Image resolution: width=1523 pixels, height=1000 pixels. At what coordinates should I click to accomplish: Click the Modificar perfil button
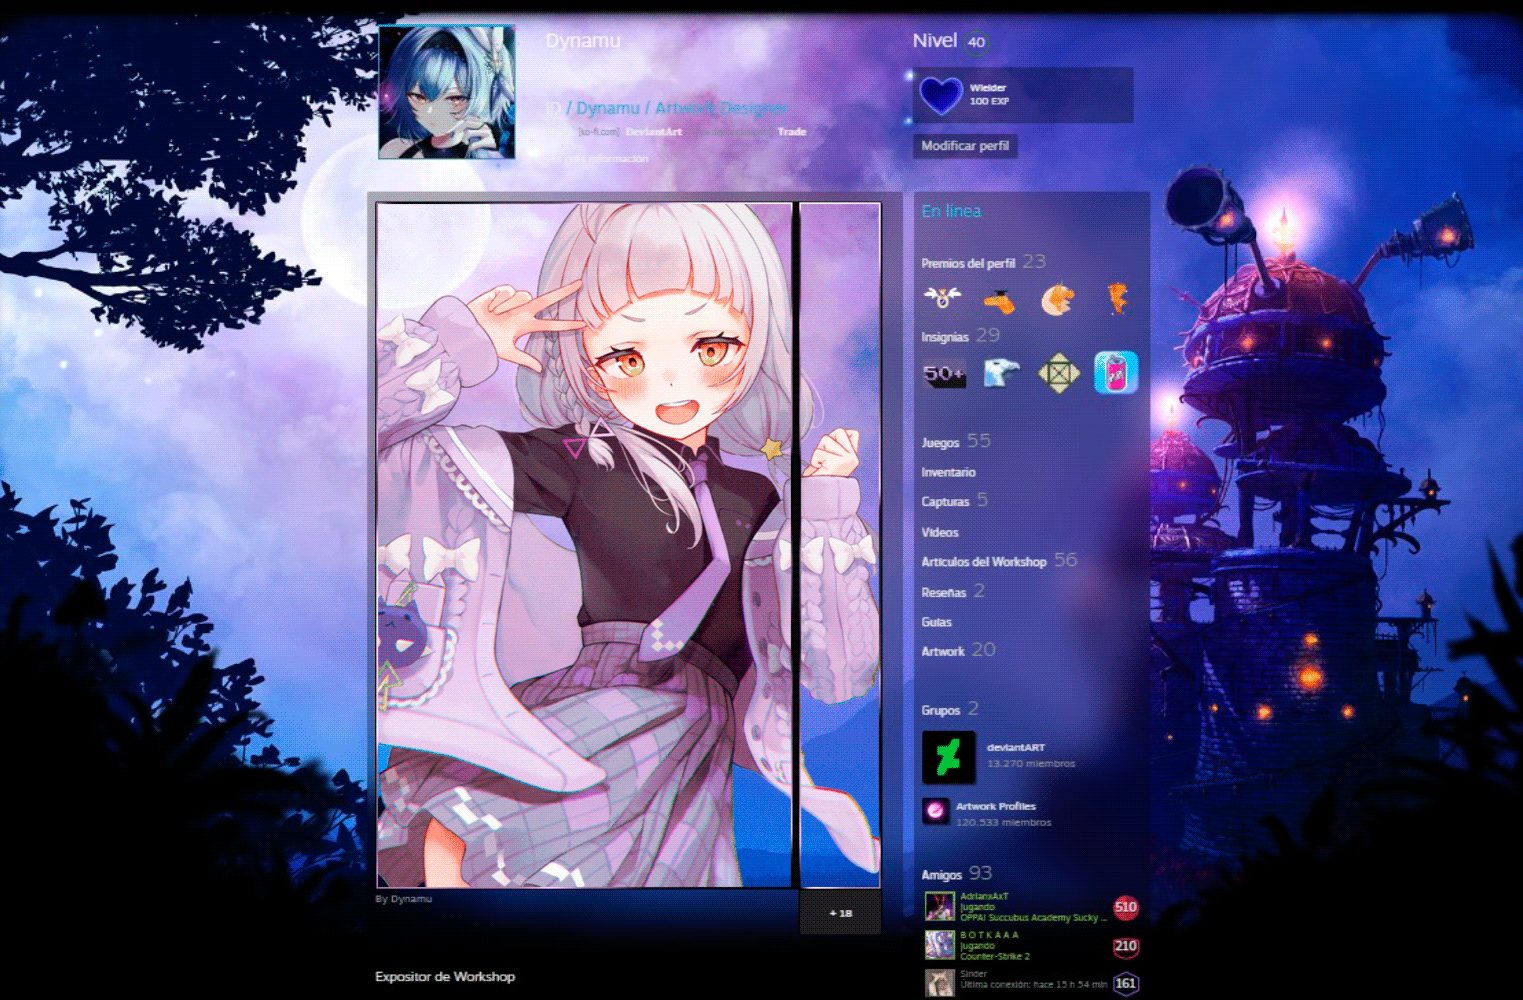click(965, 146)
